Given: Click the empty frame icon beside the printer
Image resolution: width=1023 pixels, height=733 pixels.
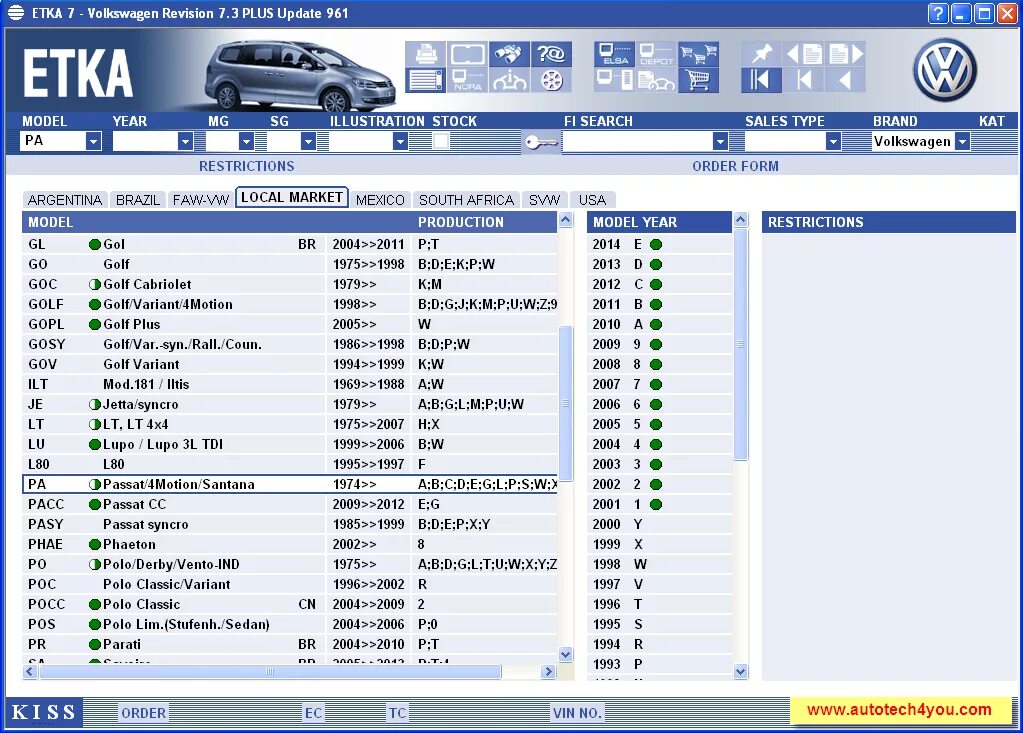Looking at the screenshot, I should pyautogui.click(x=467, y=53).
